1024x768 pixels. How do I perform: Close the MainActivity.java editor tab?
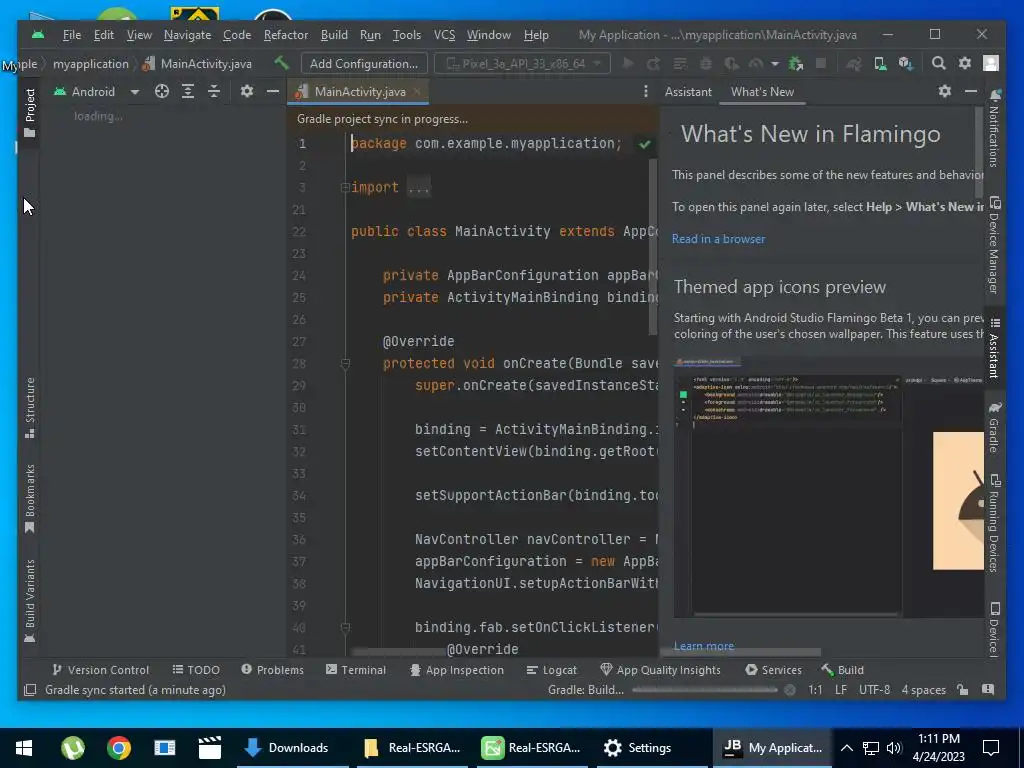417,91
